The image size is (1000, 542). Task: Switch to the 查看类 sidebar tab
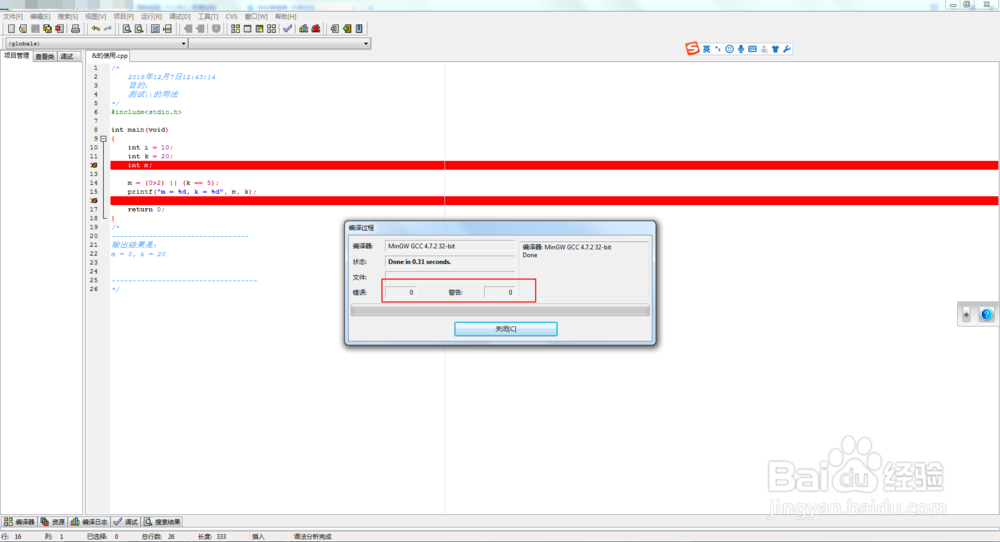(x=45, y=57)
